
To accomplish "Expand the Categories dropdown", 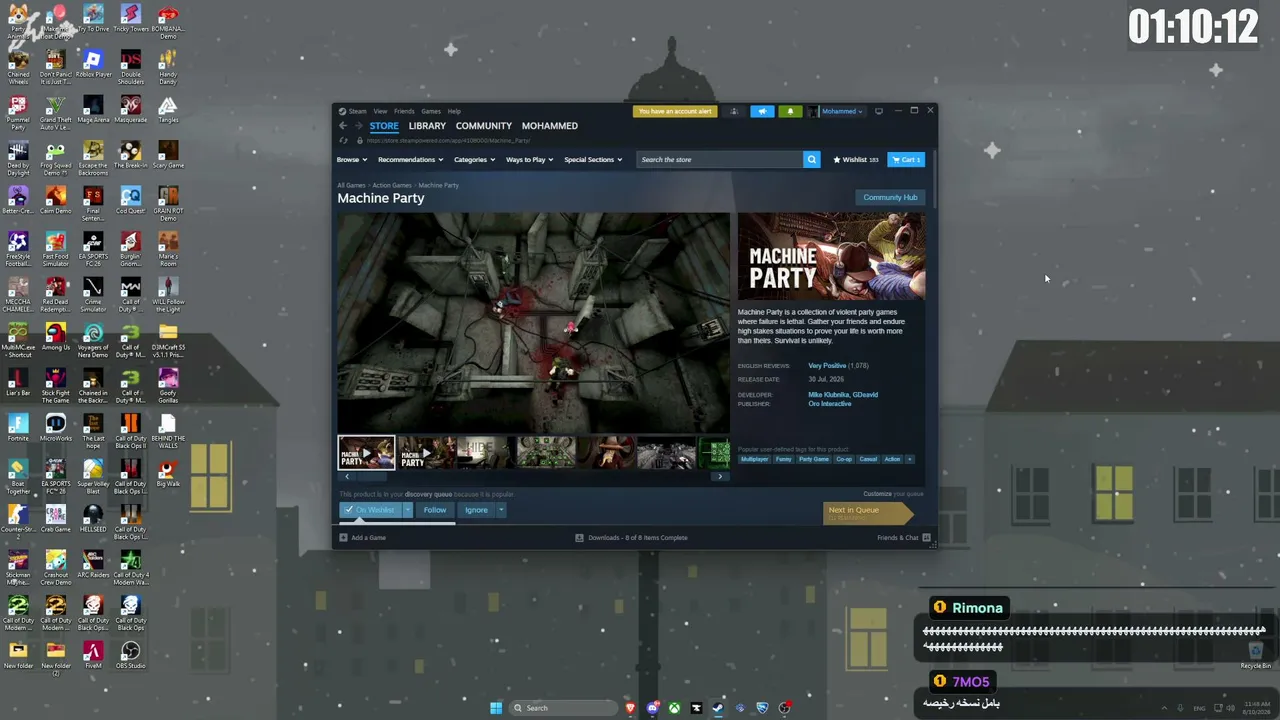I will [474, 160].
